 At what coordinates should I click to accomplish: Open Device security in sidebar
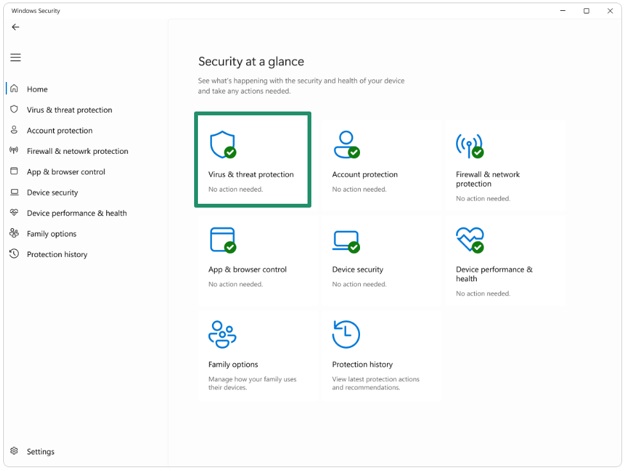click(52, 193)
